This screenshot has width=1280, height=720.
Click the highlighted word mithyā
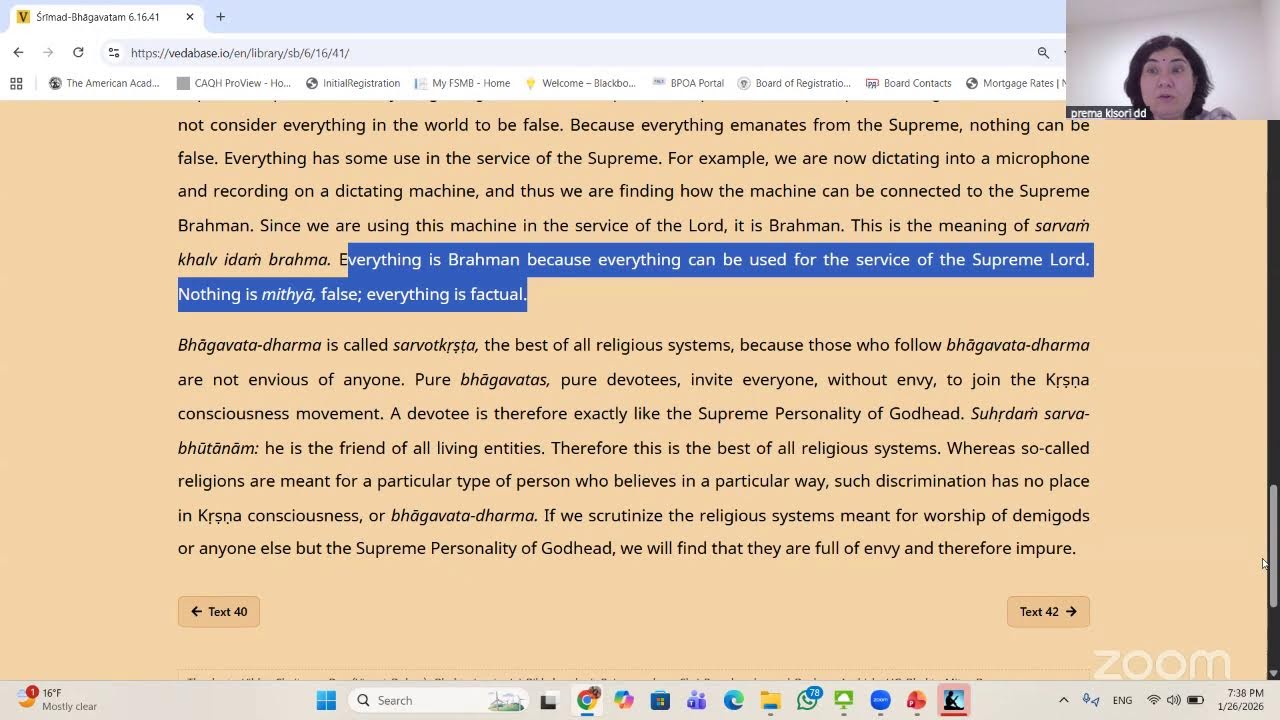coord(288,294)
